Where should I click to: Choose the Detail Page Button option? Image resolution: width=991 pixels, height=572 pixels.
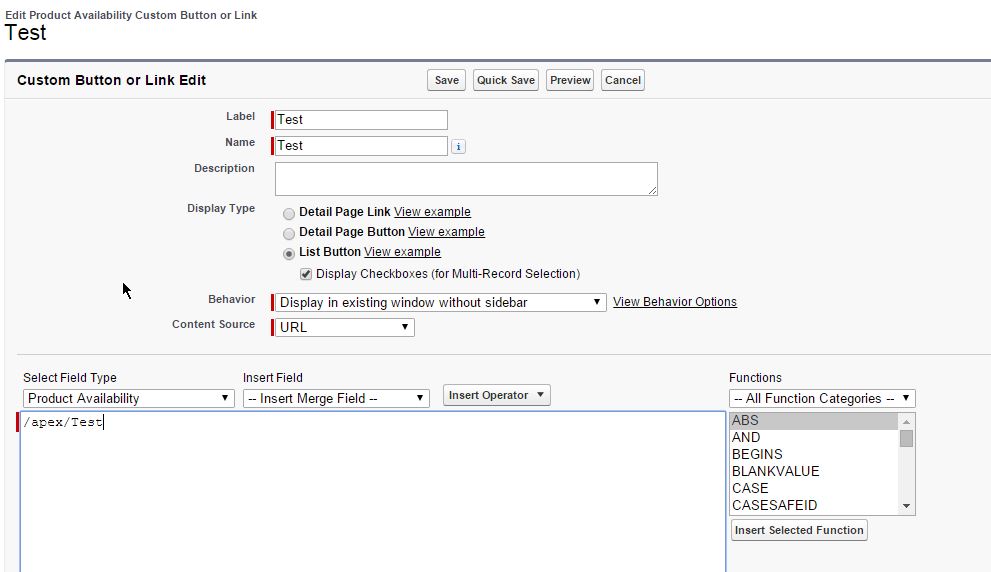click(x=289, y=233)
